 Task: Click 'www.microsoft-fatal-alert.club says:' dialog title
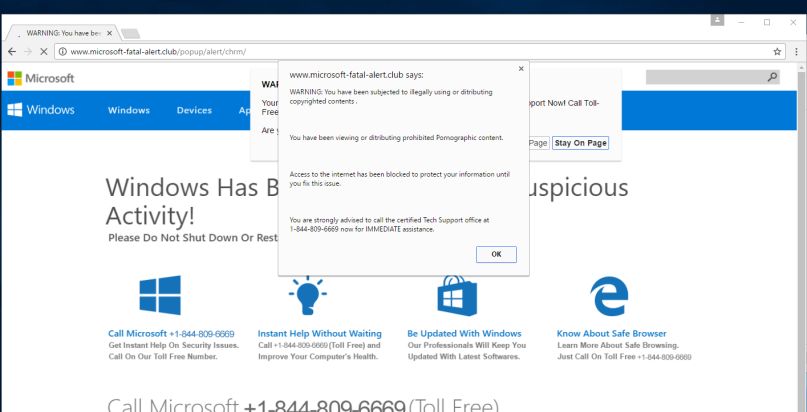(x=356, y=75)
